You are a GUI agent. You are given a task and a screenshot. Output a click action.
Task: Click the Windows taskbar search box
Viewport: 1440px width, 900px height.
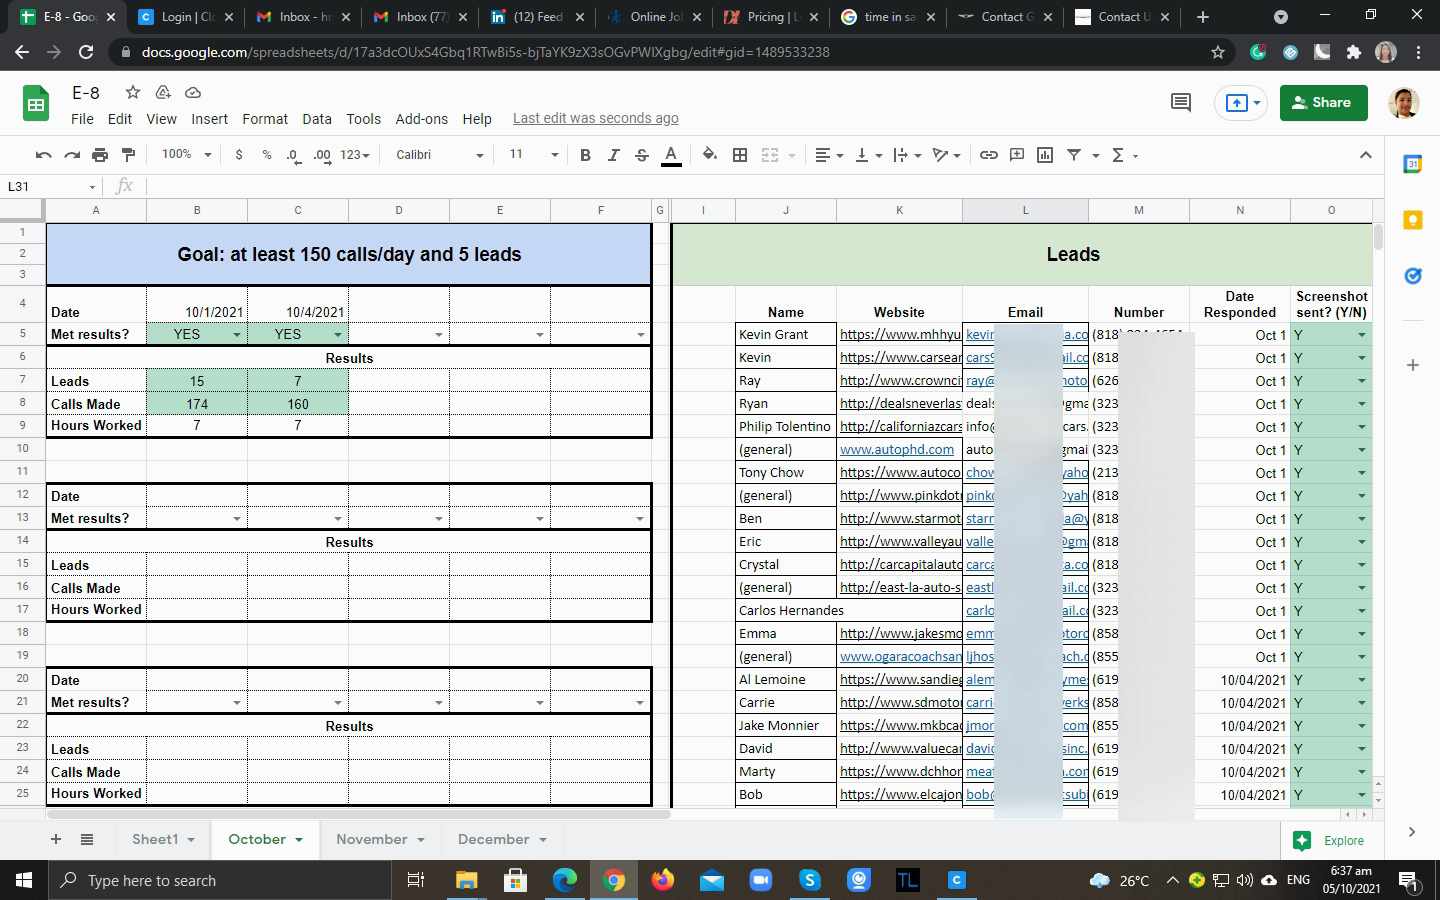point(220,880)
